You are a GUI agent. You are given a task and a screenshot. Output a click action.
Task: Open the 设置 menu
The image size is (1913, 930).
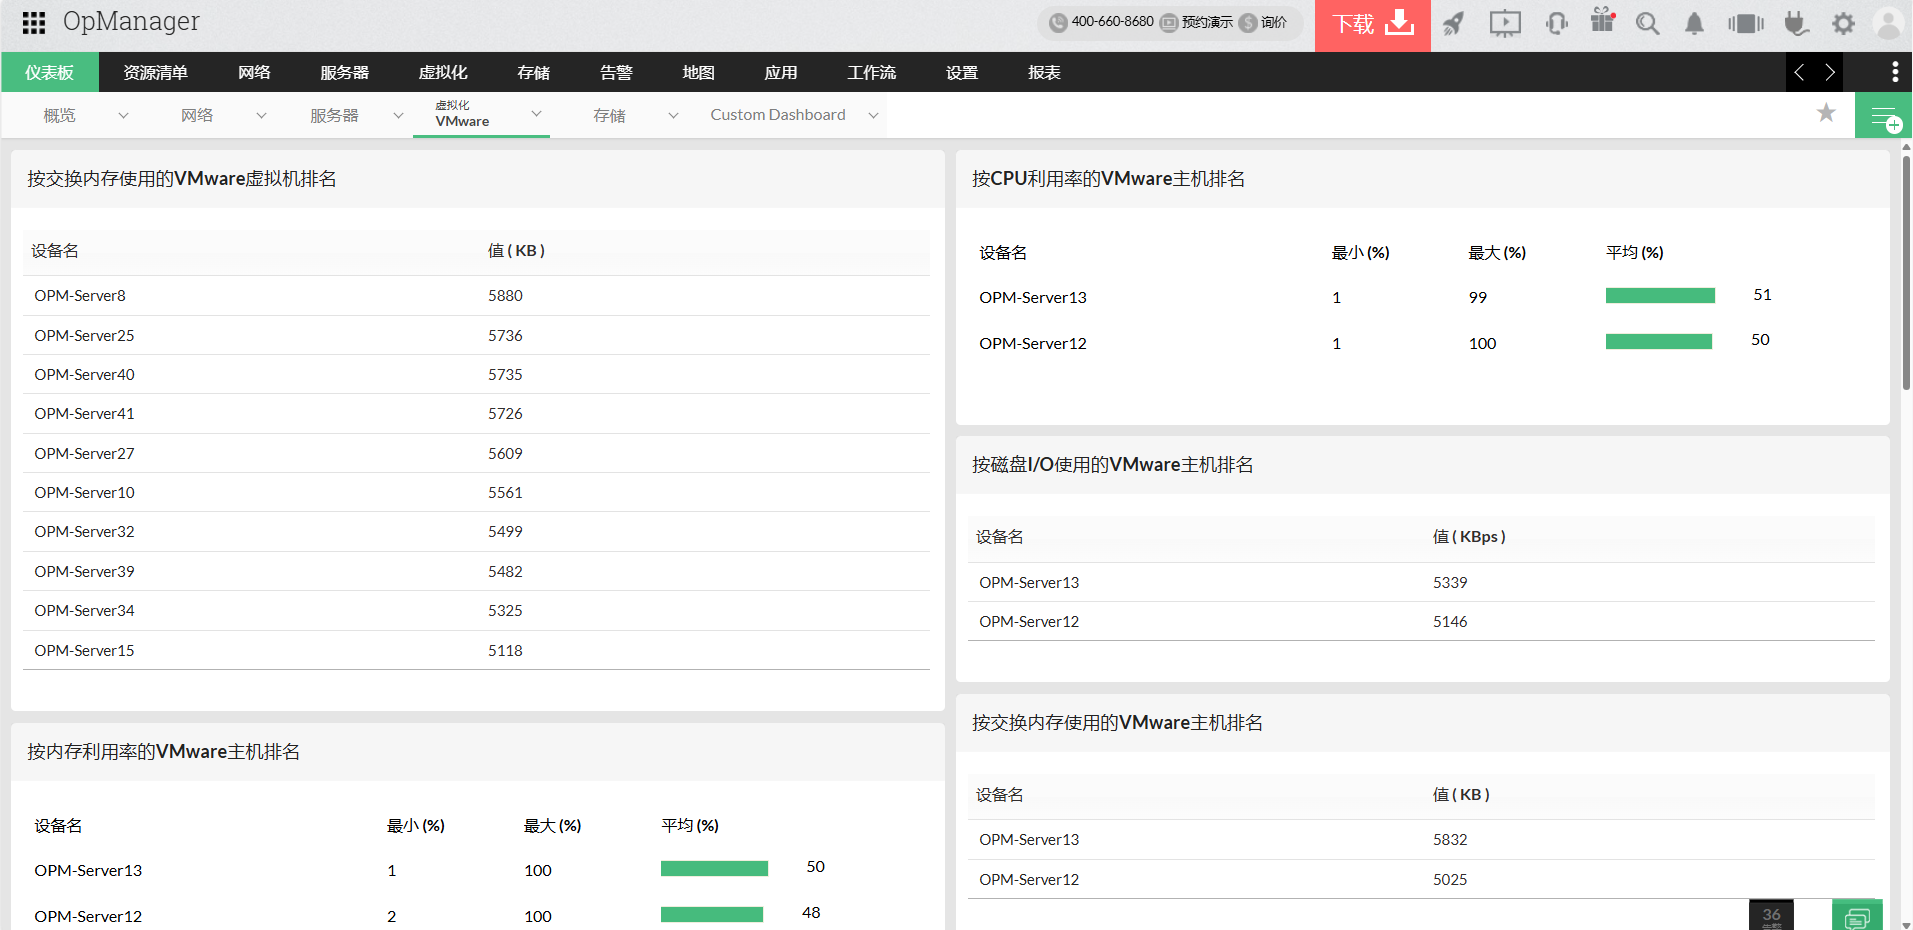click(x=962, y=72)
